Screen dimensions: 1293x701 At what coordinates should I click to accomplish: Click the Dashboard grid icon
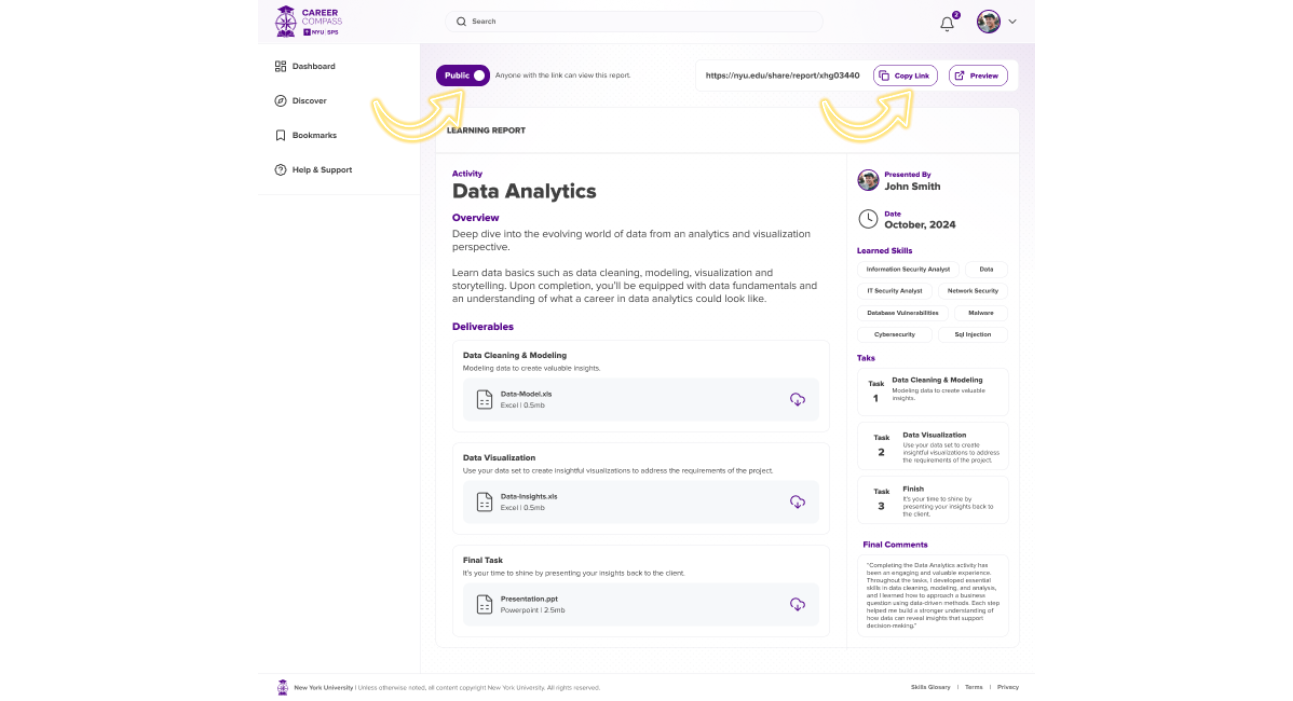(280, 66)
